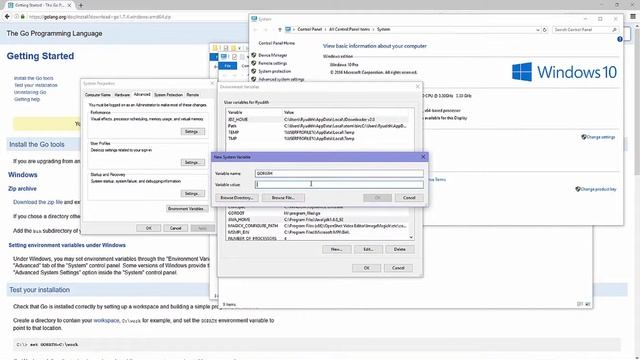The image size is (640, 360).
Task: Switch to Computer Name tab
Action: click(x=98, y=95)
